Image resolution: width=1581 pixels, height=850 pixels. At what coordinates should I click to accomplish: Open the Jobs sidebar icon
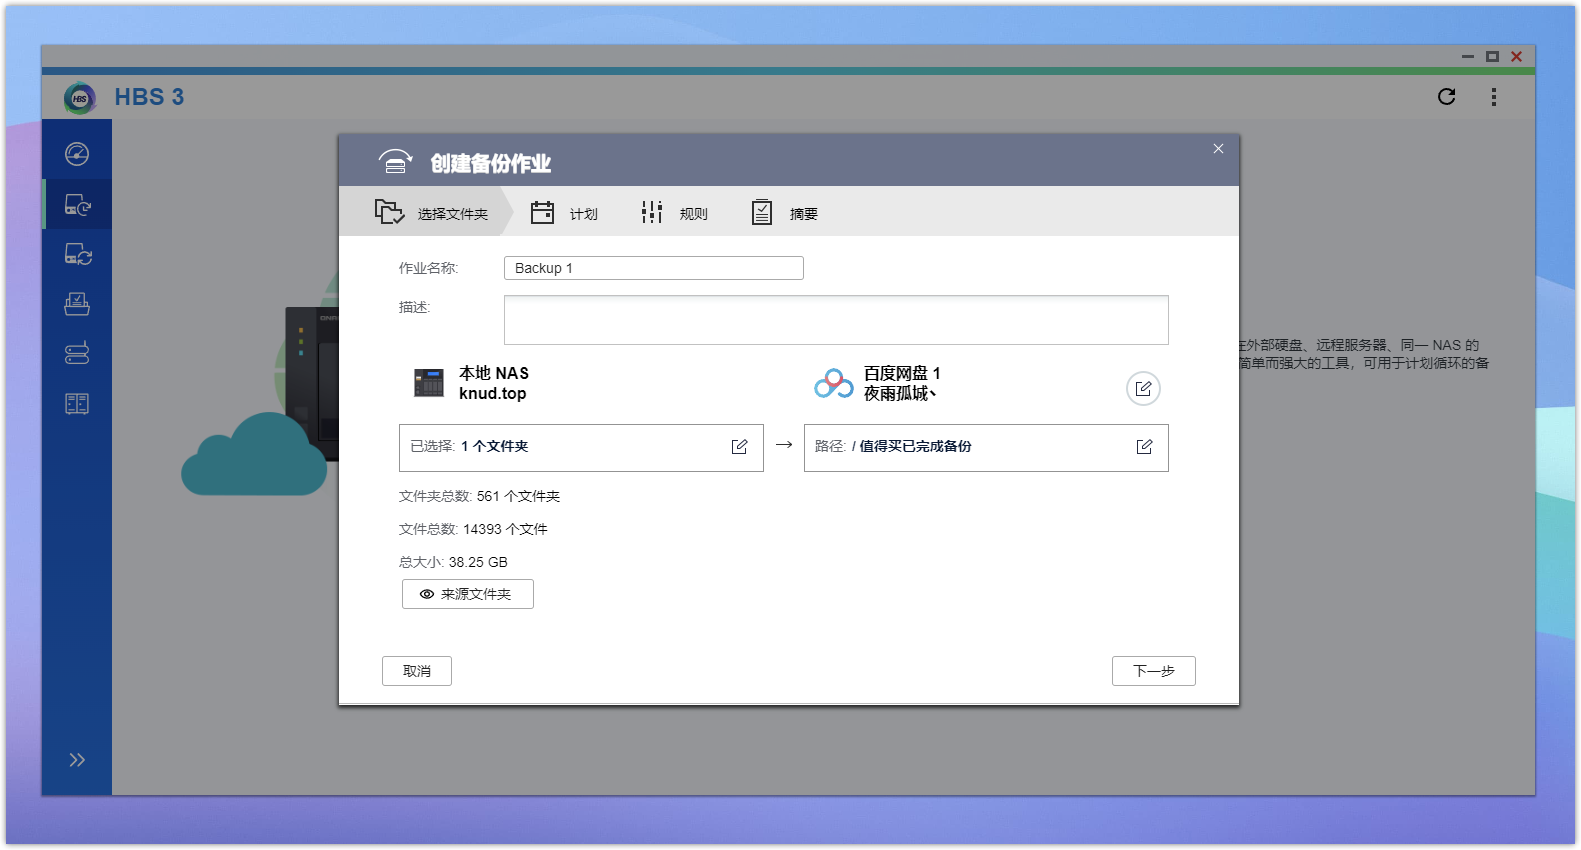77,304
